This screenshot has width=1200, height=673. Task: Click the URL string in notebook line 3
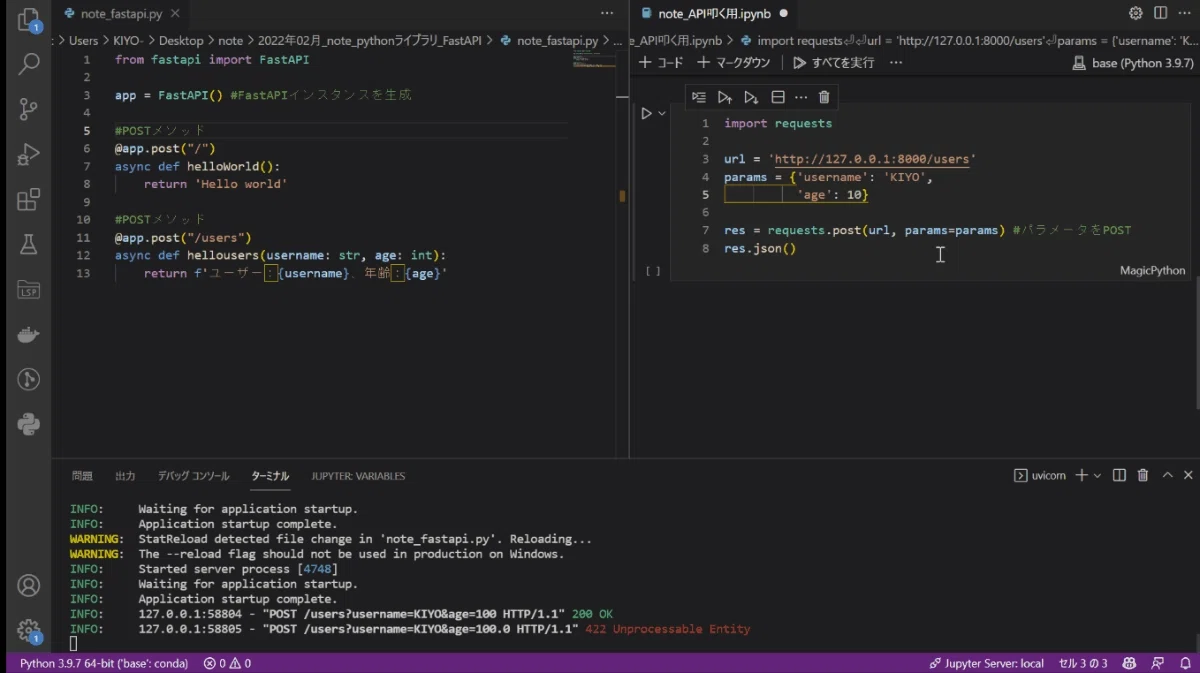tap(872, 159)
